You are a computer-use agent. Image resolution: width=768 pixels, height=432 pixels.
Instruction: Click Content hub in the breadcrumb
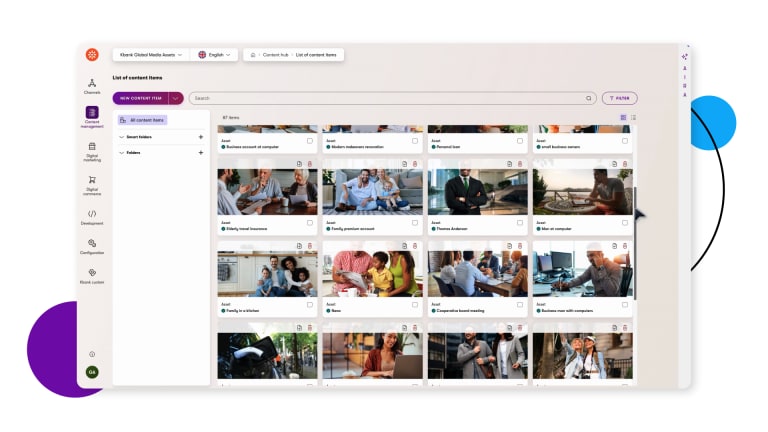tap(275, 55)
